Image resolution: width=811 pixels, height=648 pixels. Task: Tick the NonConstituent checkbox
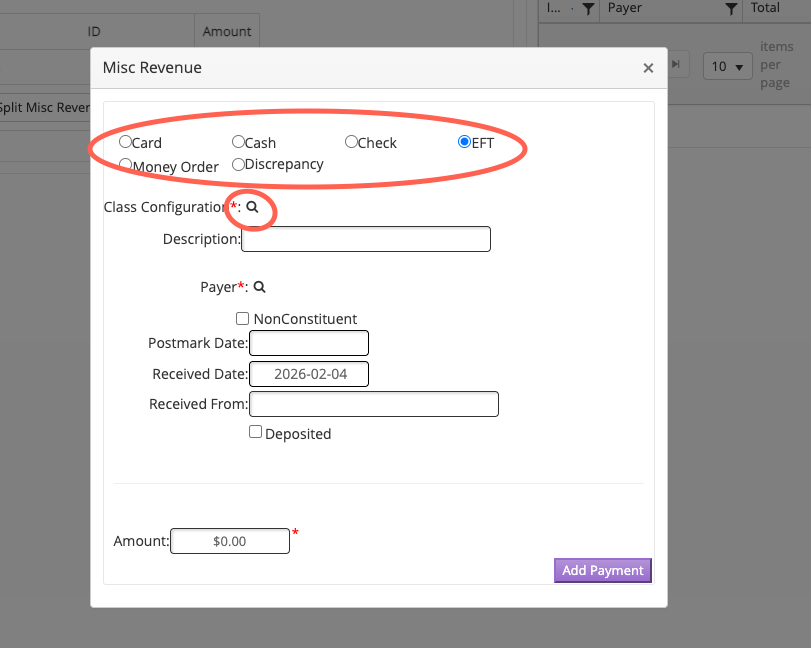[x=242, y=318]
